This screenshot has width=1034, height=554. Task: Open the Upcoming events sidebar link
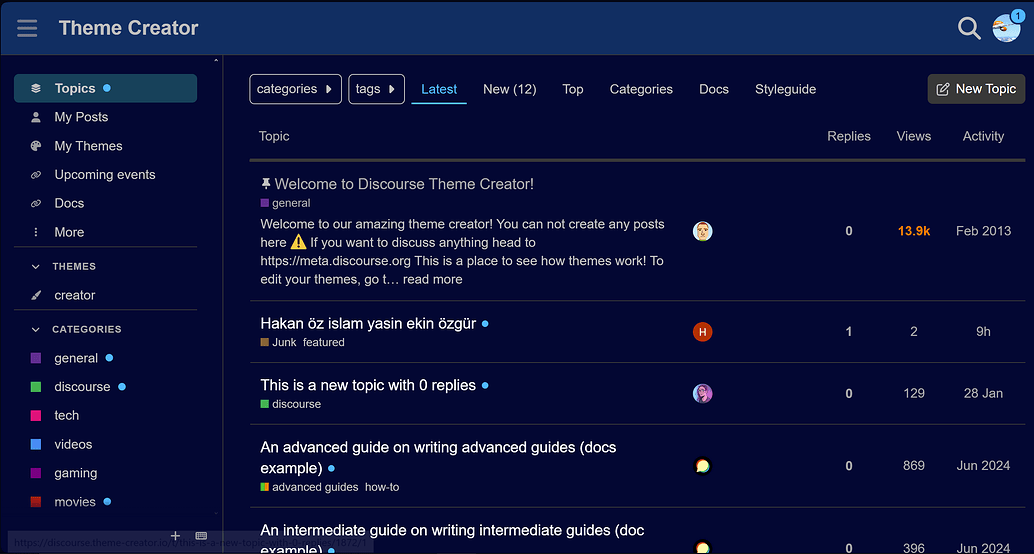coord(104,175)
